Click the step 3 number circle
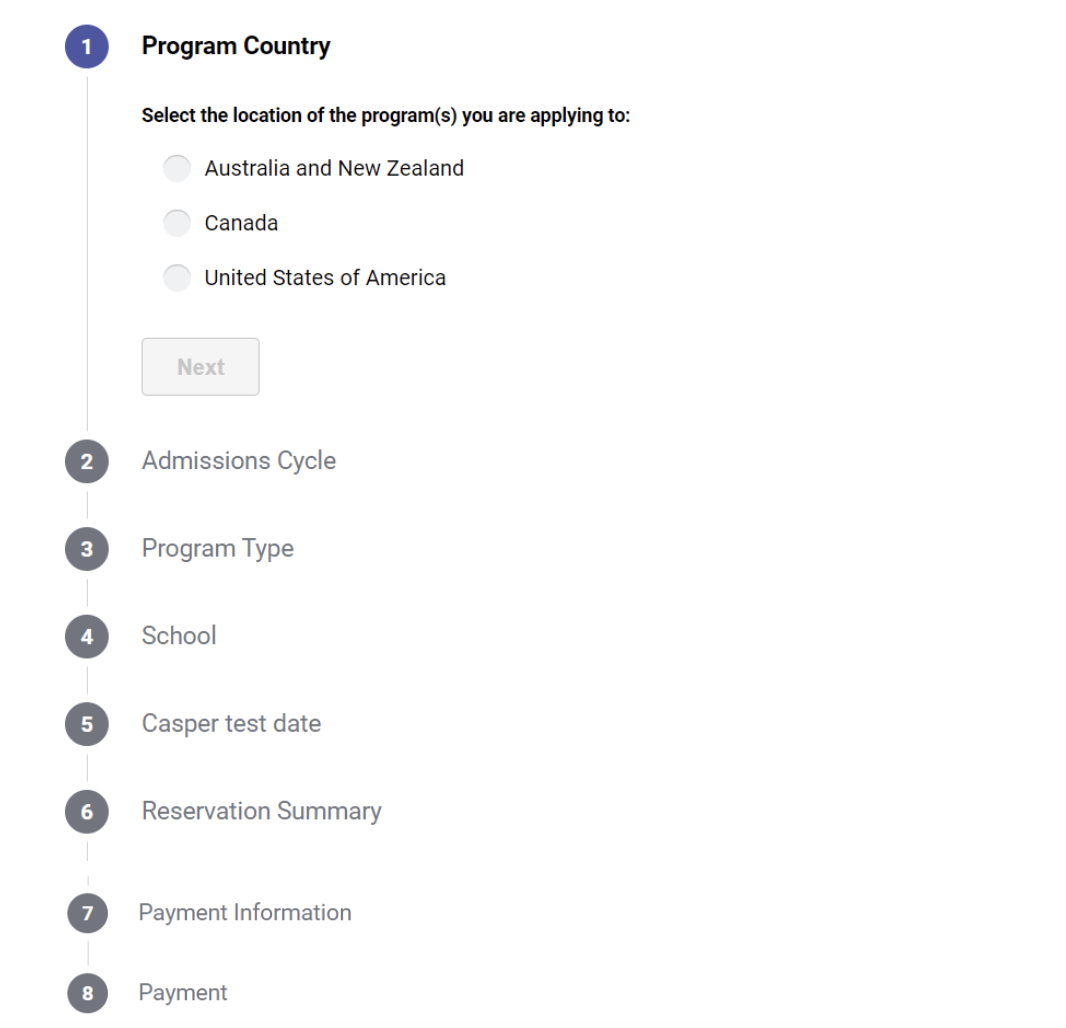 coord(87,549)
